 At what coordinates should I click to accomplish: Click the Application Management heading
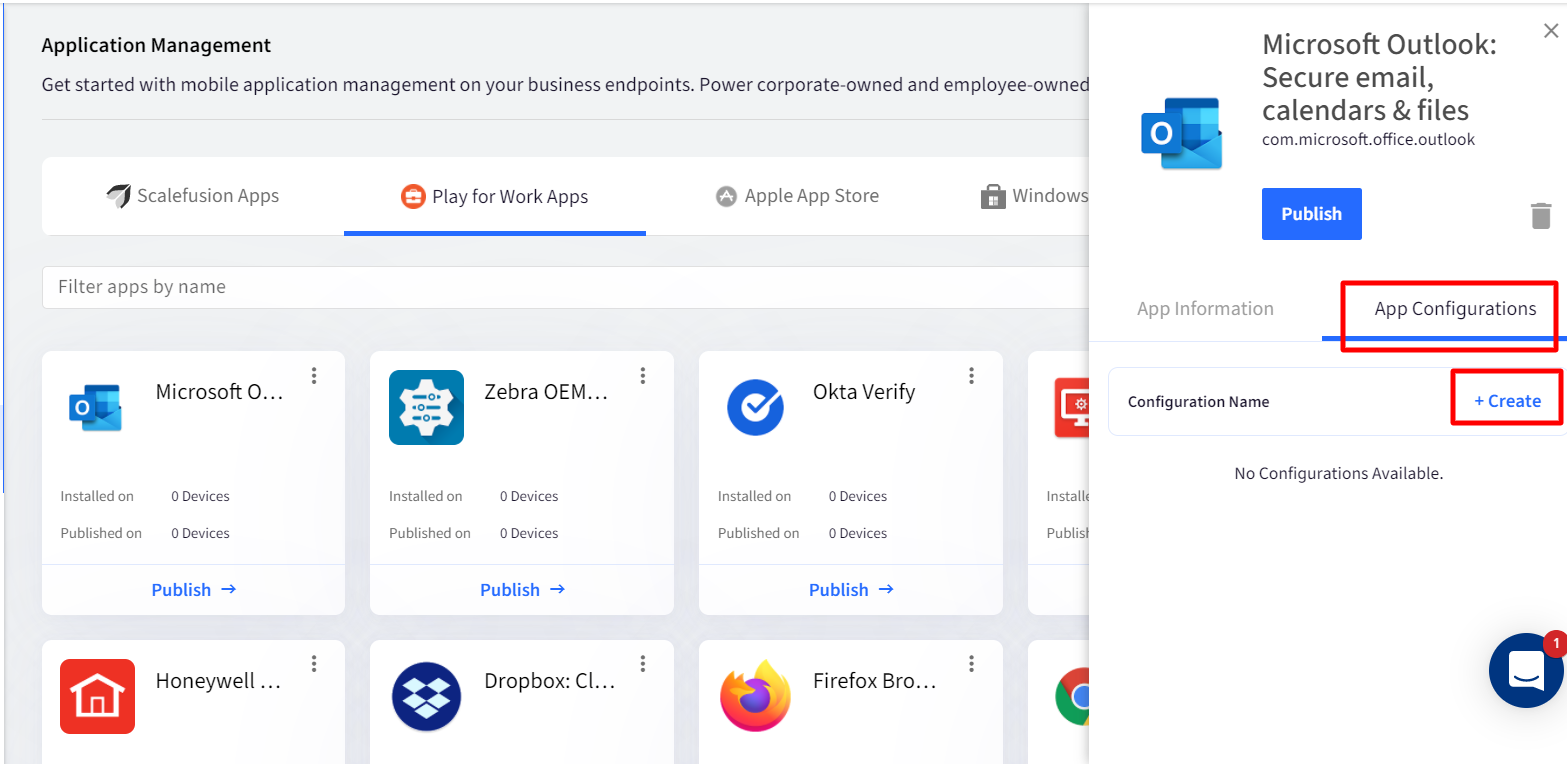click(156, 45)
